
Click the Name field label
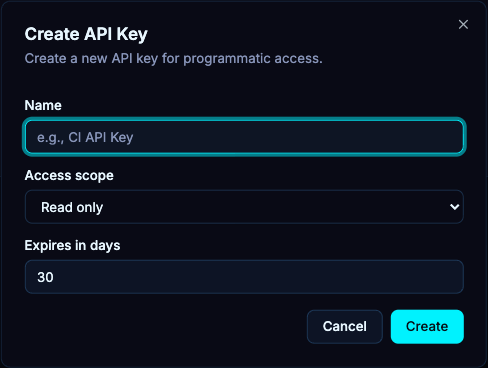(x=43, y=105)
